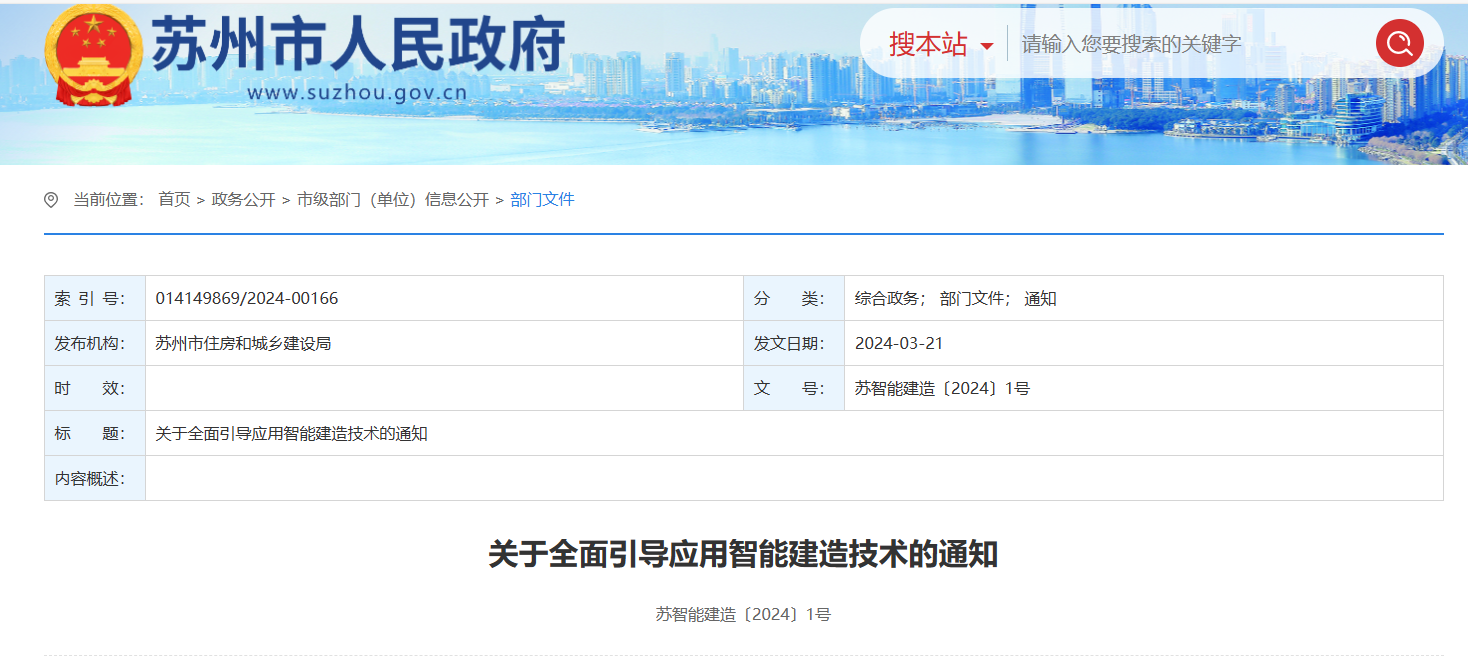Click the bold article headline
Image resolution: width=1468 pixels, height=666 pixels.
tap(743, 554)
